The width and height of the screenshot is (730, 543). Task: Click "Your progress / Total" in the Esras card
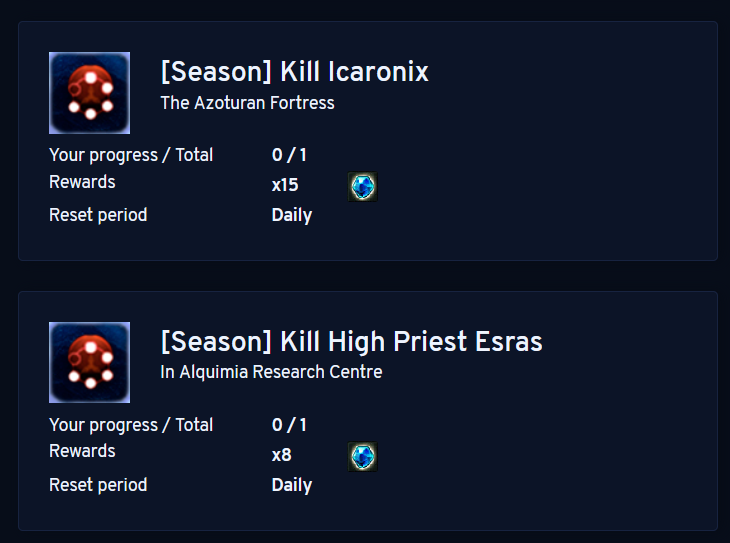pyautogui.click(x=131, y=425)
